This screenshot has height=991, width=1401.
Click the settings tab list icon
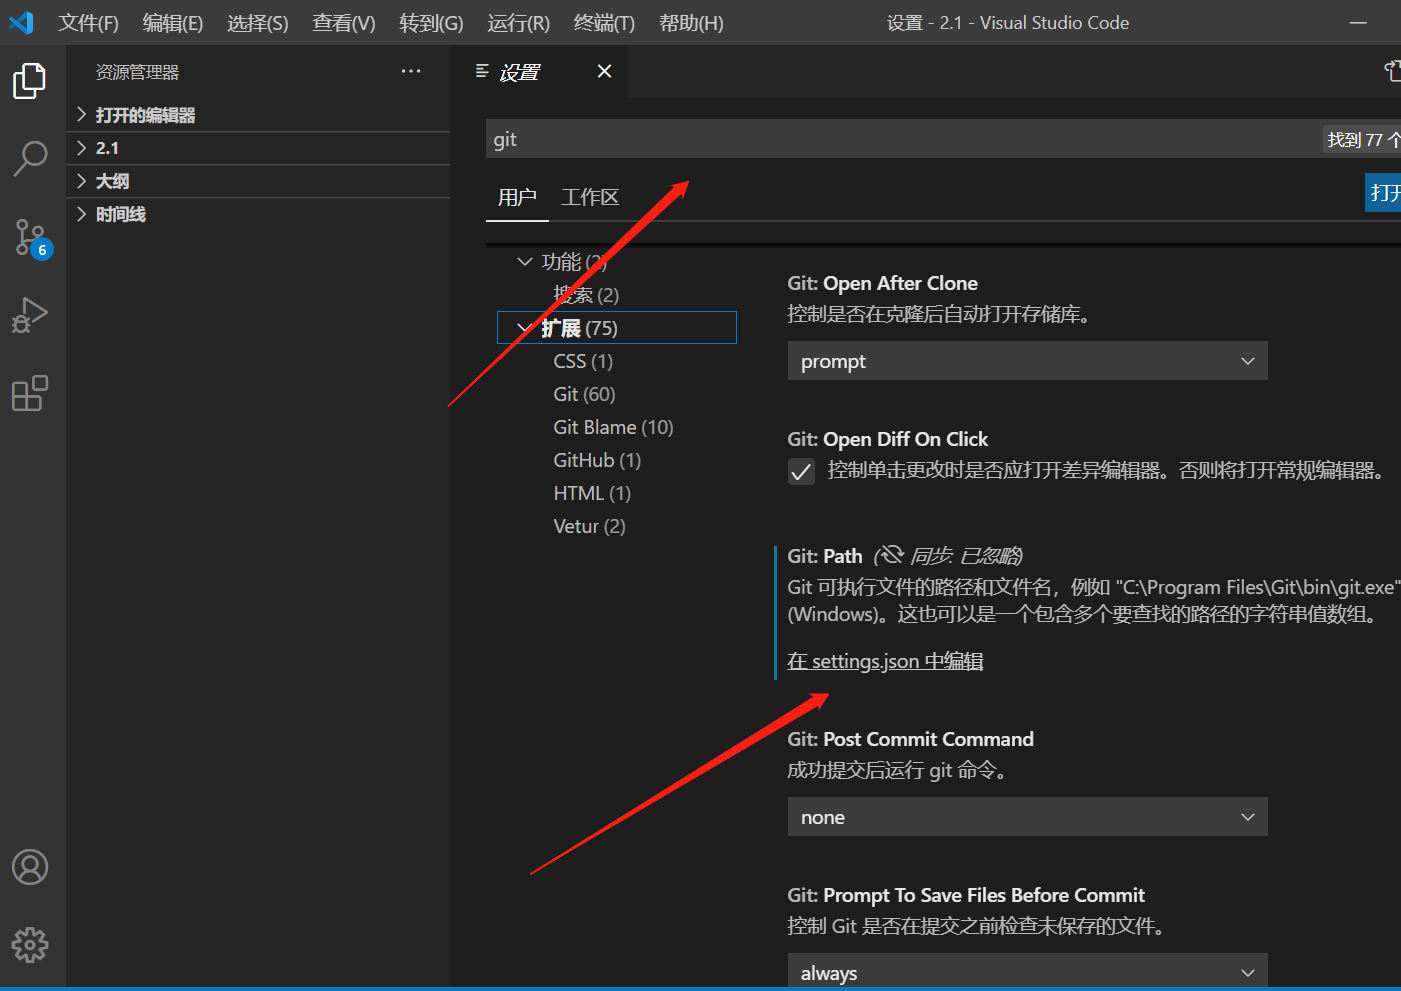(x=482, y=71)
